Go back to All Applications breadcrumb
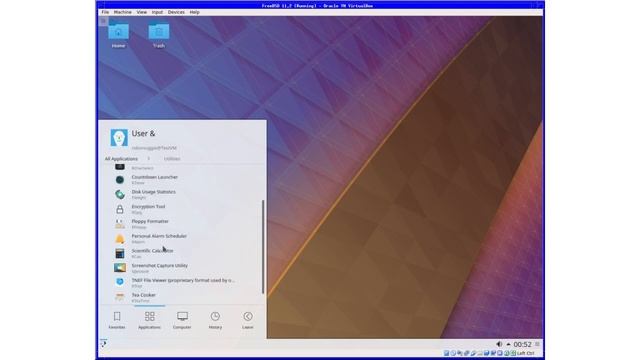Screen dimensions: 640x360 pos(121,159)
